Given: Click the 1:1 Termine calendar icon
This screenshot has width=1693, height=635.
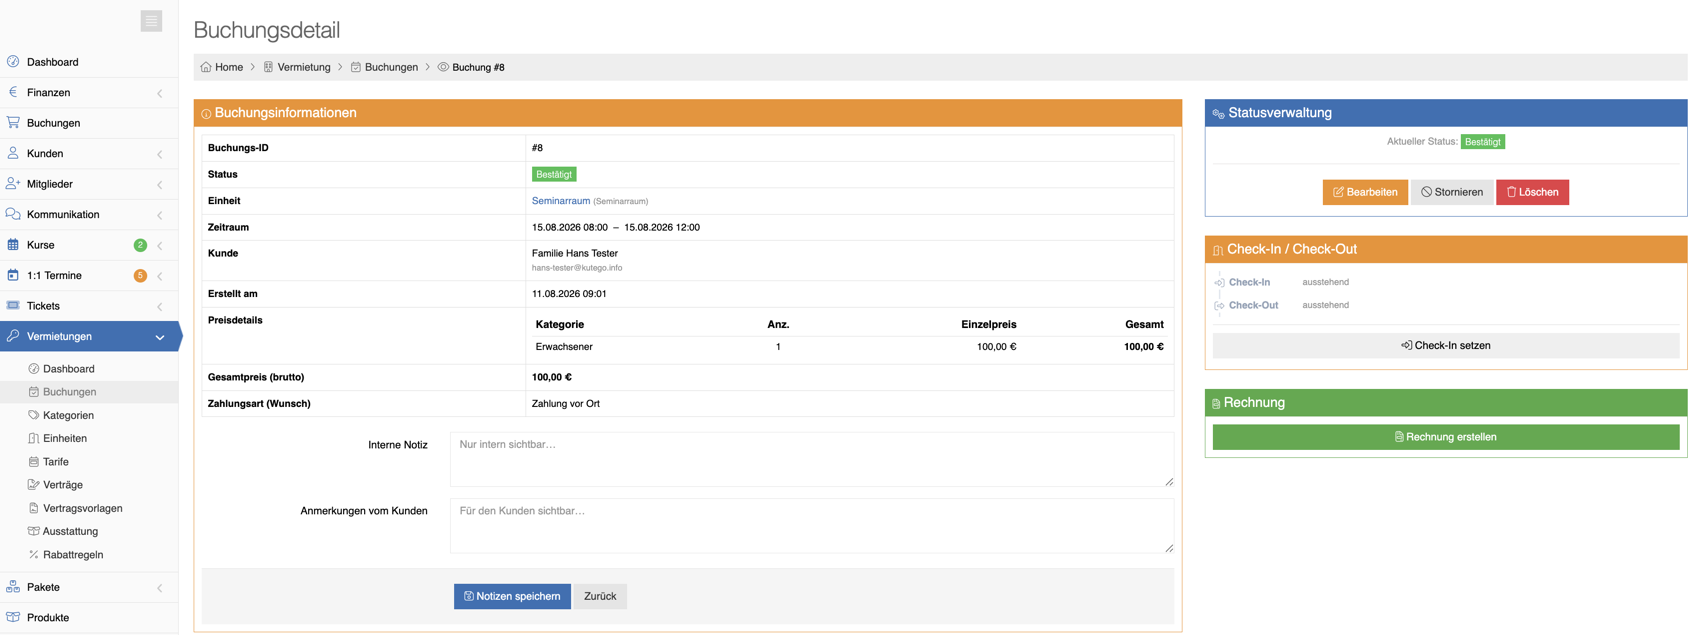Looking at the screenshot, I should 13,275.
